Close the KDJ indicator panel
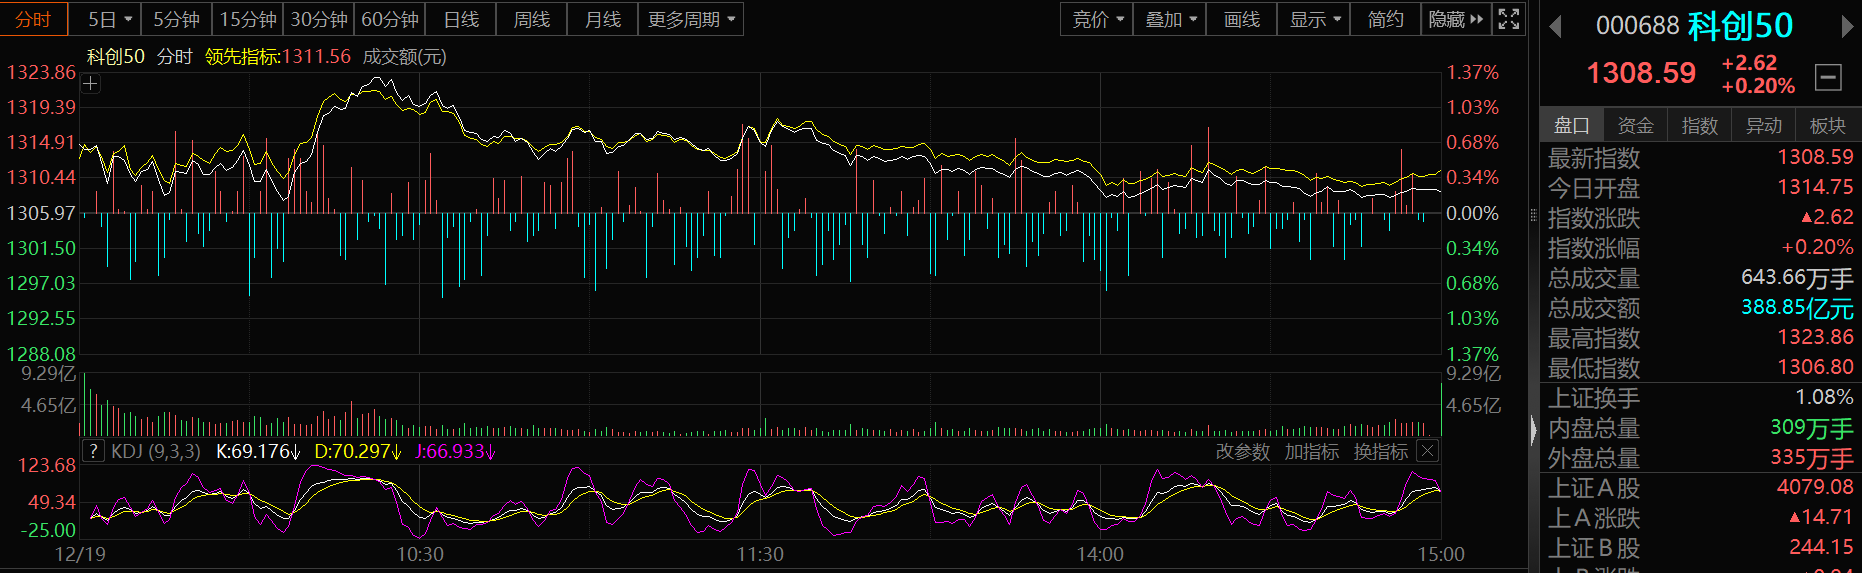Viewport: 1862px width, 573px height. point(1428,451)
